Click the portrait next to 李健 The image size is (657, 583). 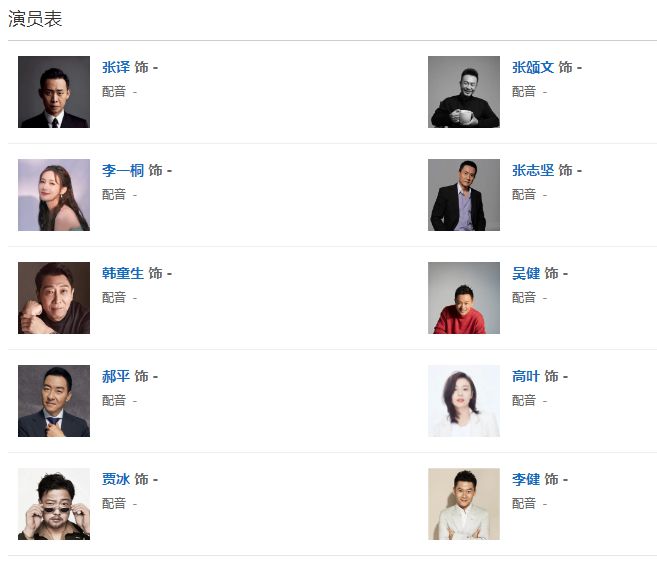pos(464,504)
